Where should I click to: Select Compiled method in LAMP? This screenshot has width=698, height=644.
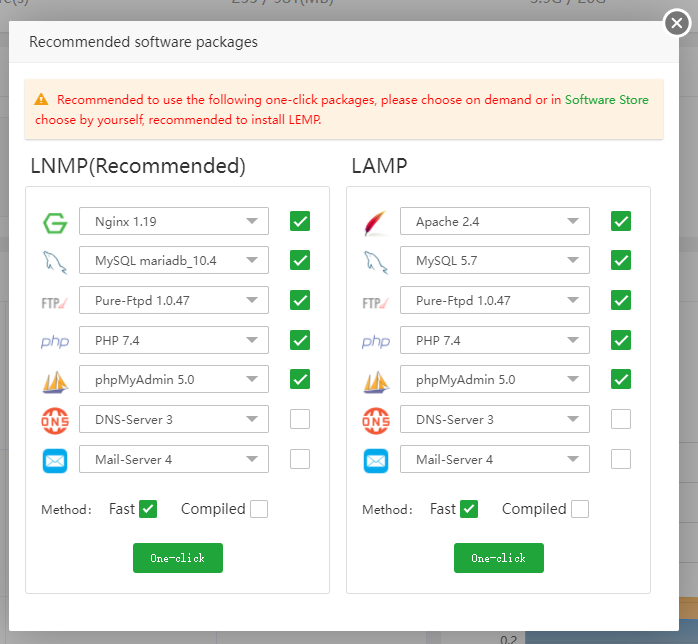[580, 509]
